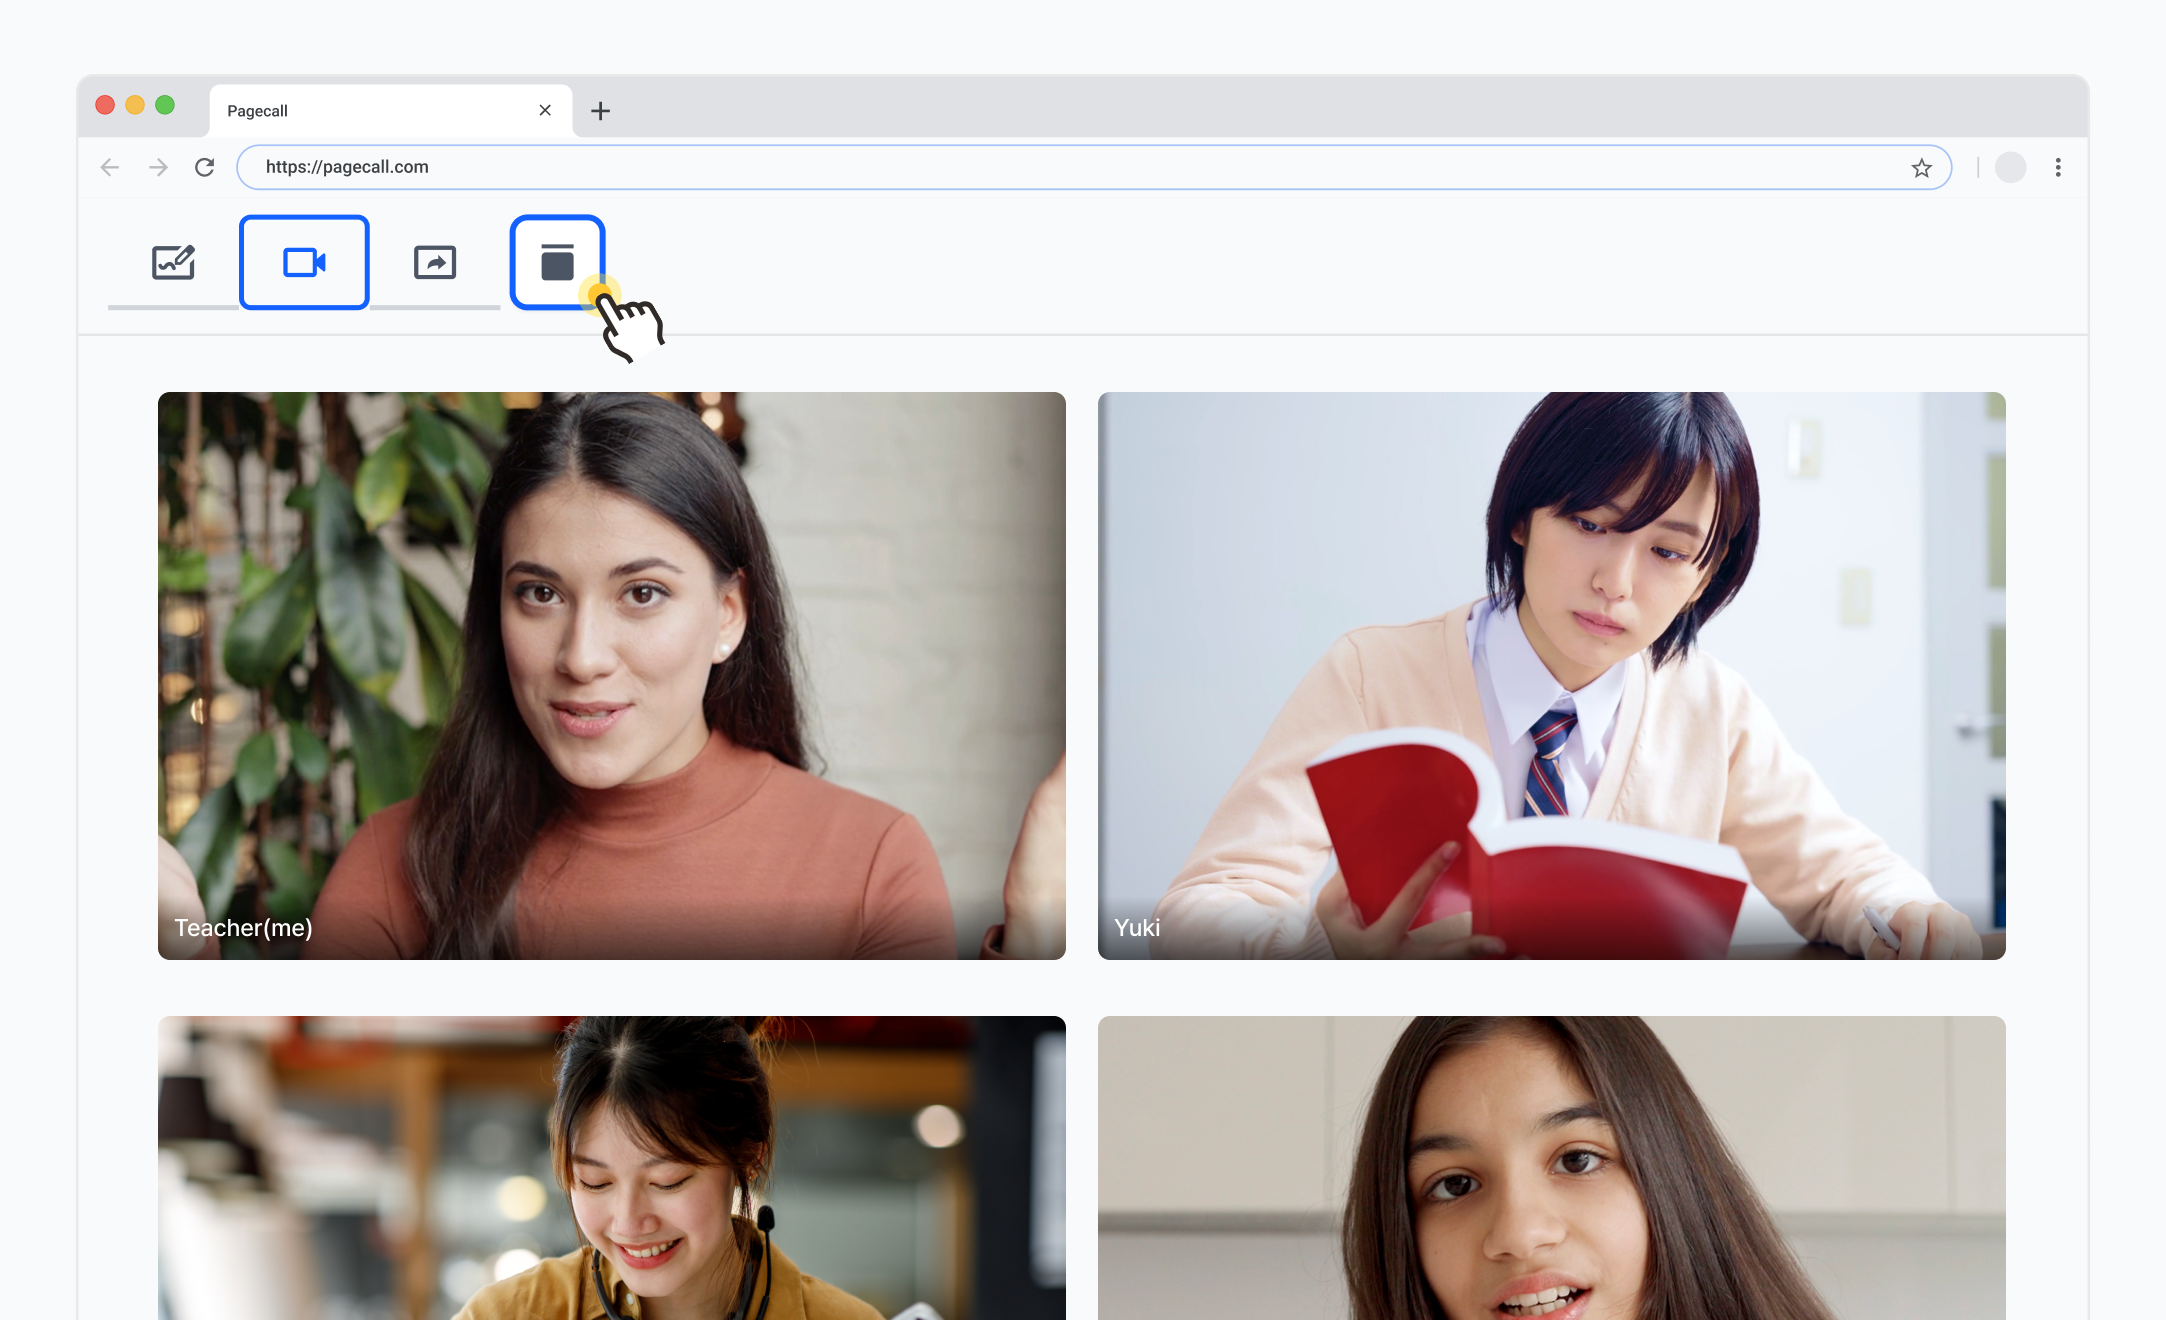
Task: Open the browser profile avatar
Action: coord(2010,167)
